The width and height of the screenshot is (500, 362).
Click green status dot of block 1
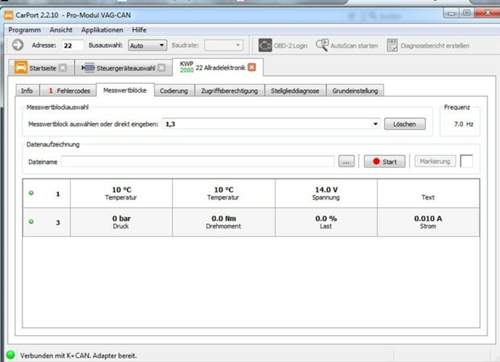(31, 193)
